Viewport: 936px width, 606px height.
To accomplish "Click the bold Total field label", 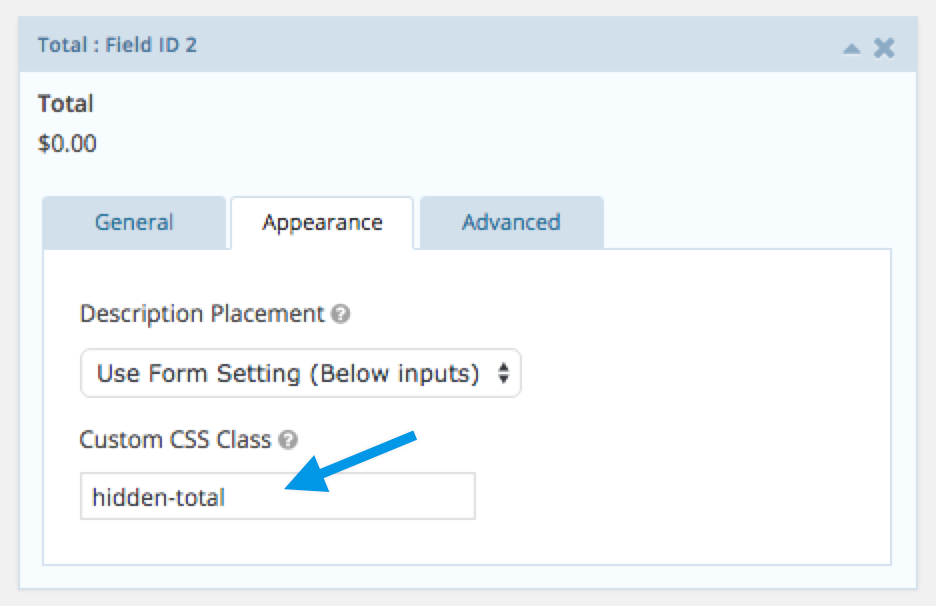I will [65, 103].
